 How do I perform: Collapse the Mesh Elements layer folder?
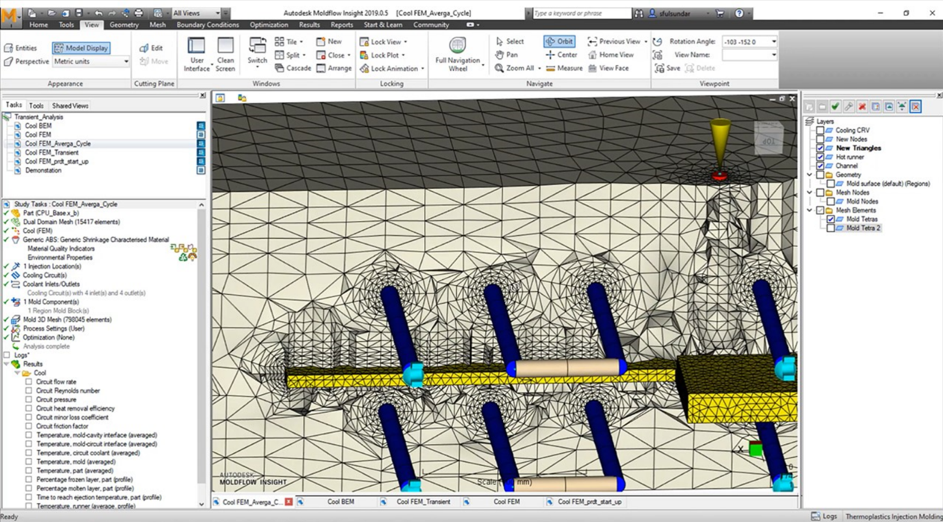809,210
